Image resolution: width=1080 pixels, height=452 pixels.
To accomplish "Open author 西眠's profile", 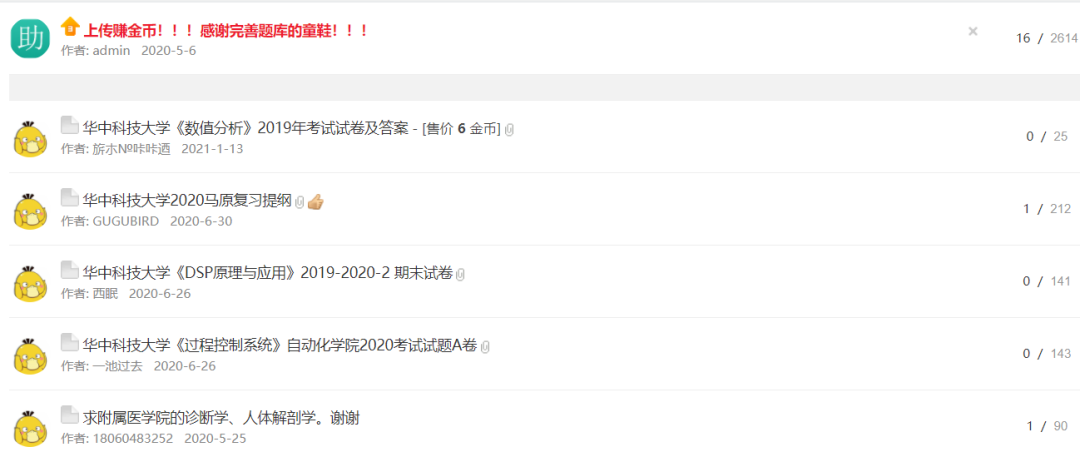I will (x=105, y=294).
